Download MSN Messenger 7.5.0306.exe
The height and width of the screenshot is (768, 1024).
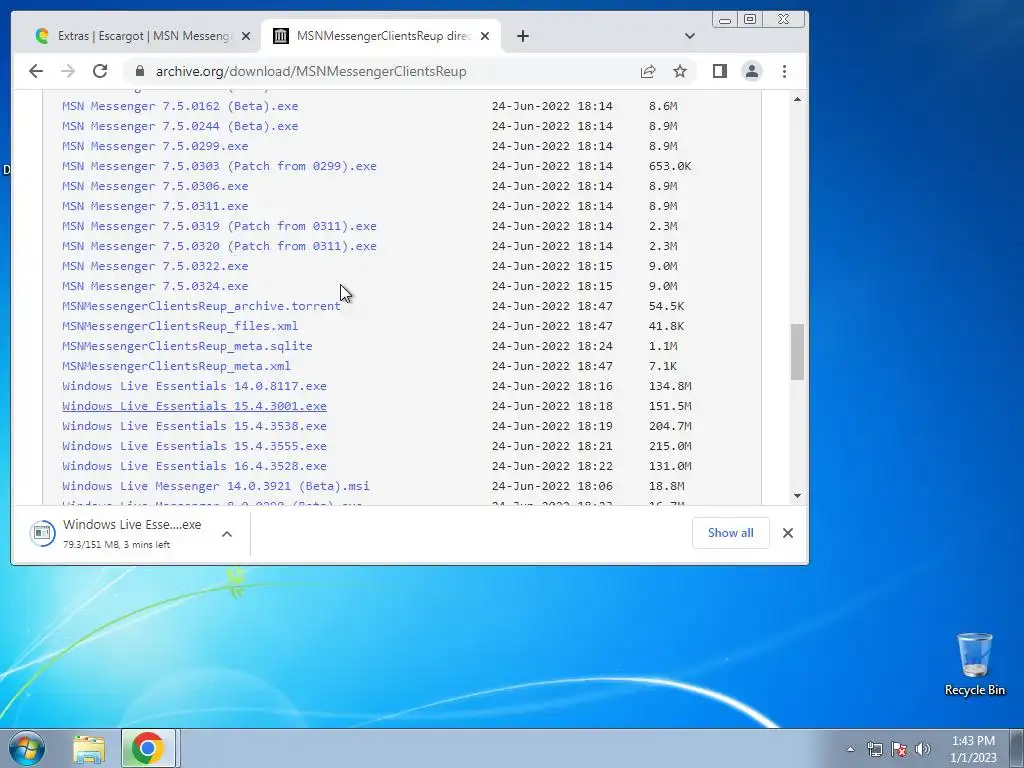(155, 186)
